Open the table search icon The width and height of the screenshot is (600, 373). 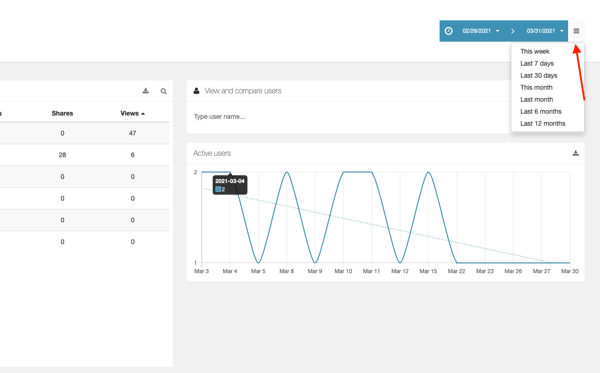(x=163, y=91)
